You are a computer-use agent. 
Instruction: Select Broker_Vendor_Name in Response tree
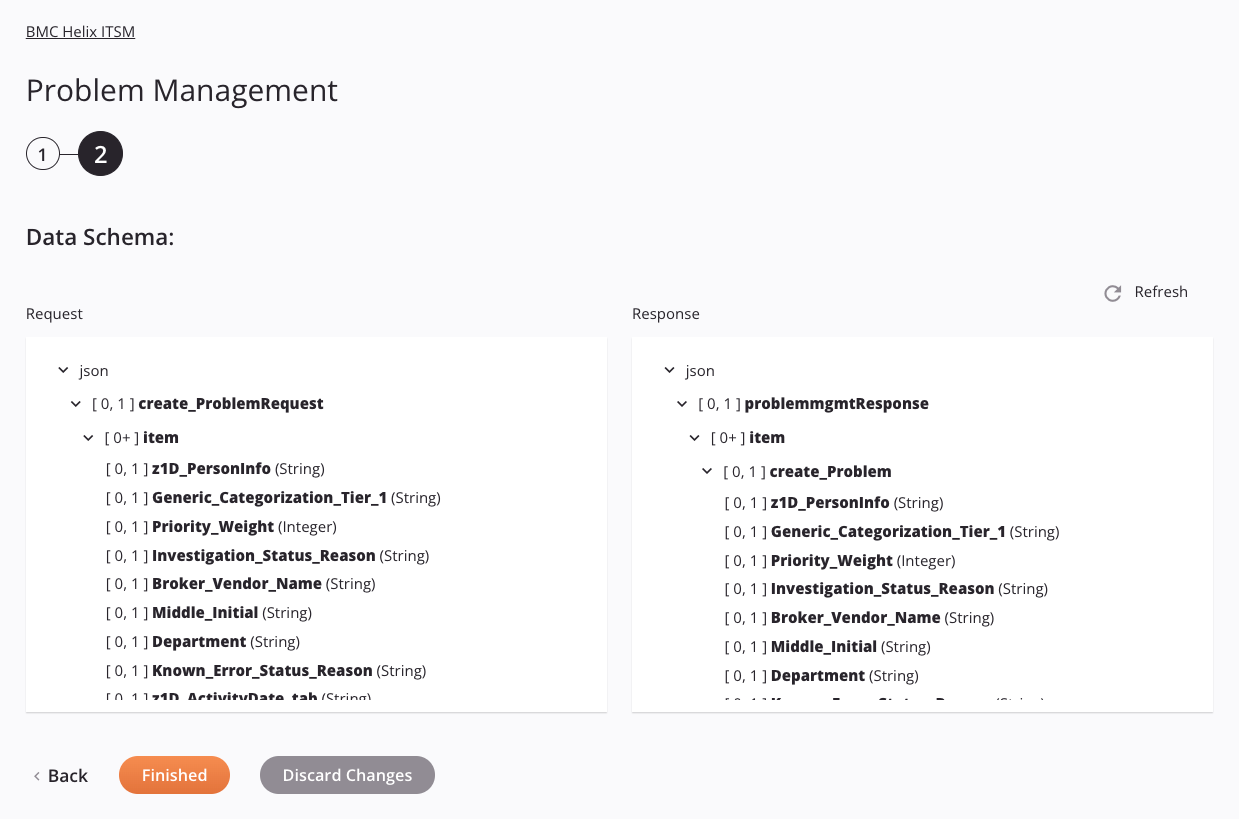[x=860, y=617]
